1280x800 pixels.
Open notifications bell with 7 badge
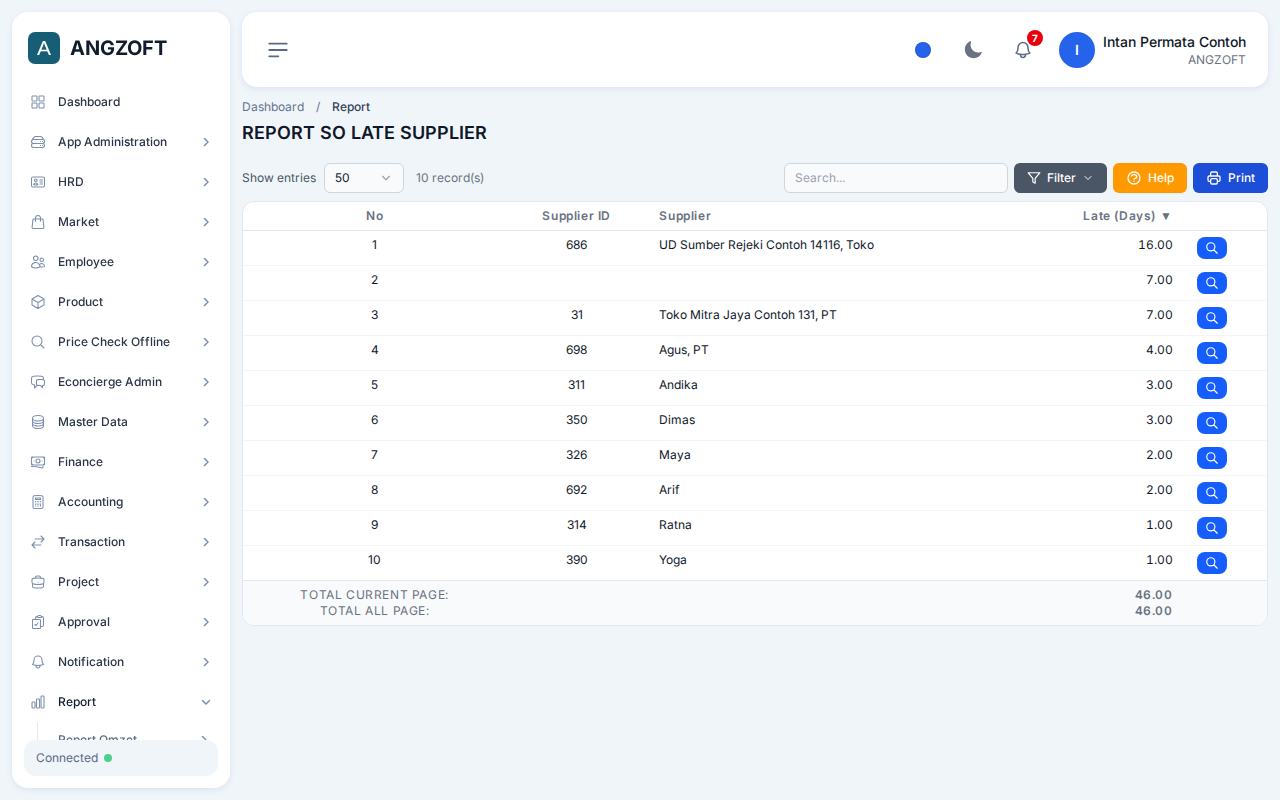point(1023,49)
